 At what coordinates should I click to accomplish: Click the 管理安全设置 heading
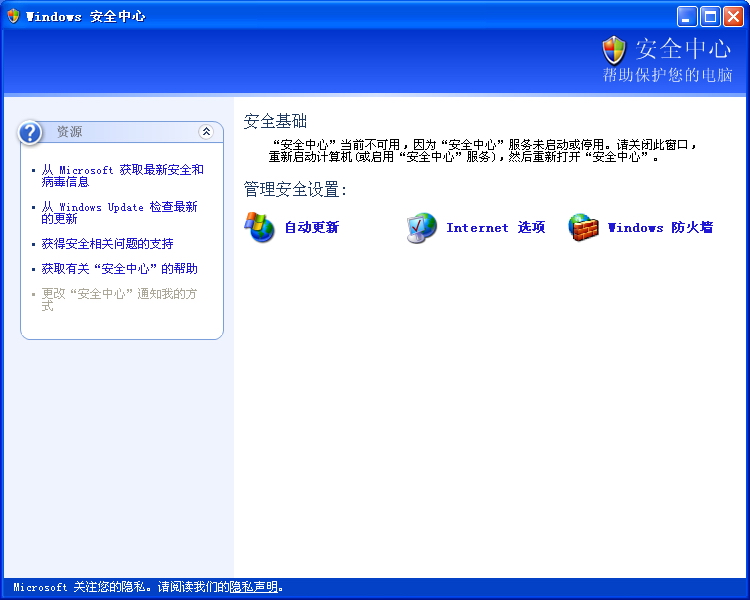pyautogui.click(x=295, y=189)
